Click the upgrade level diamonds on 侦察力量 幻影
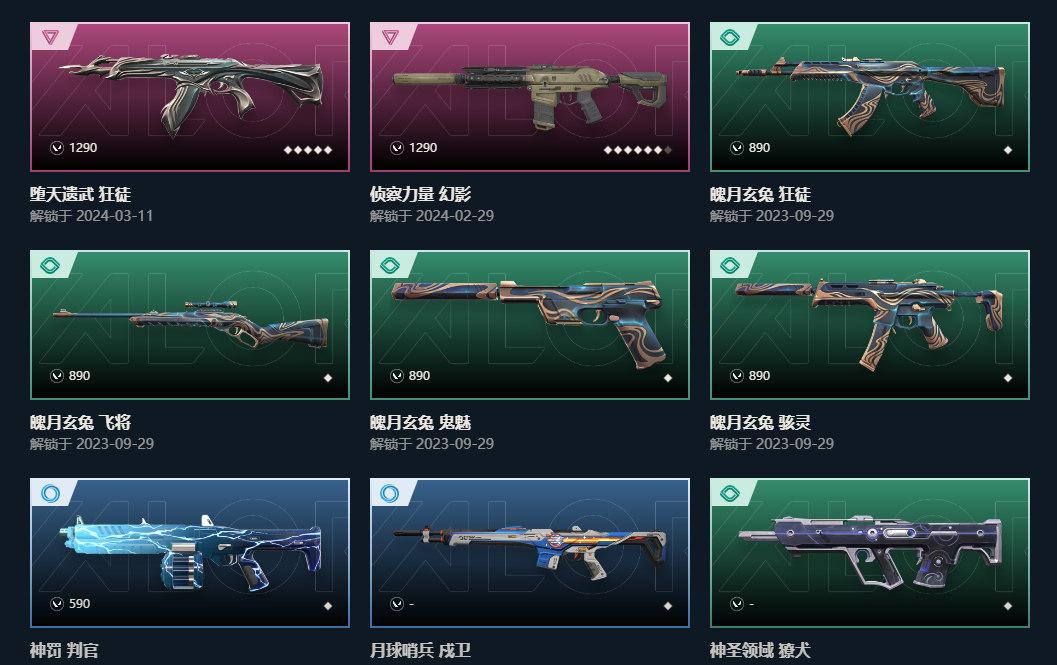Image resolution: width=1057 pixels, height=665 pixels. (638, 150)
